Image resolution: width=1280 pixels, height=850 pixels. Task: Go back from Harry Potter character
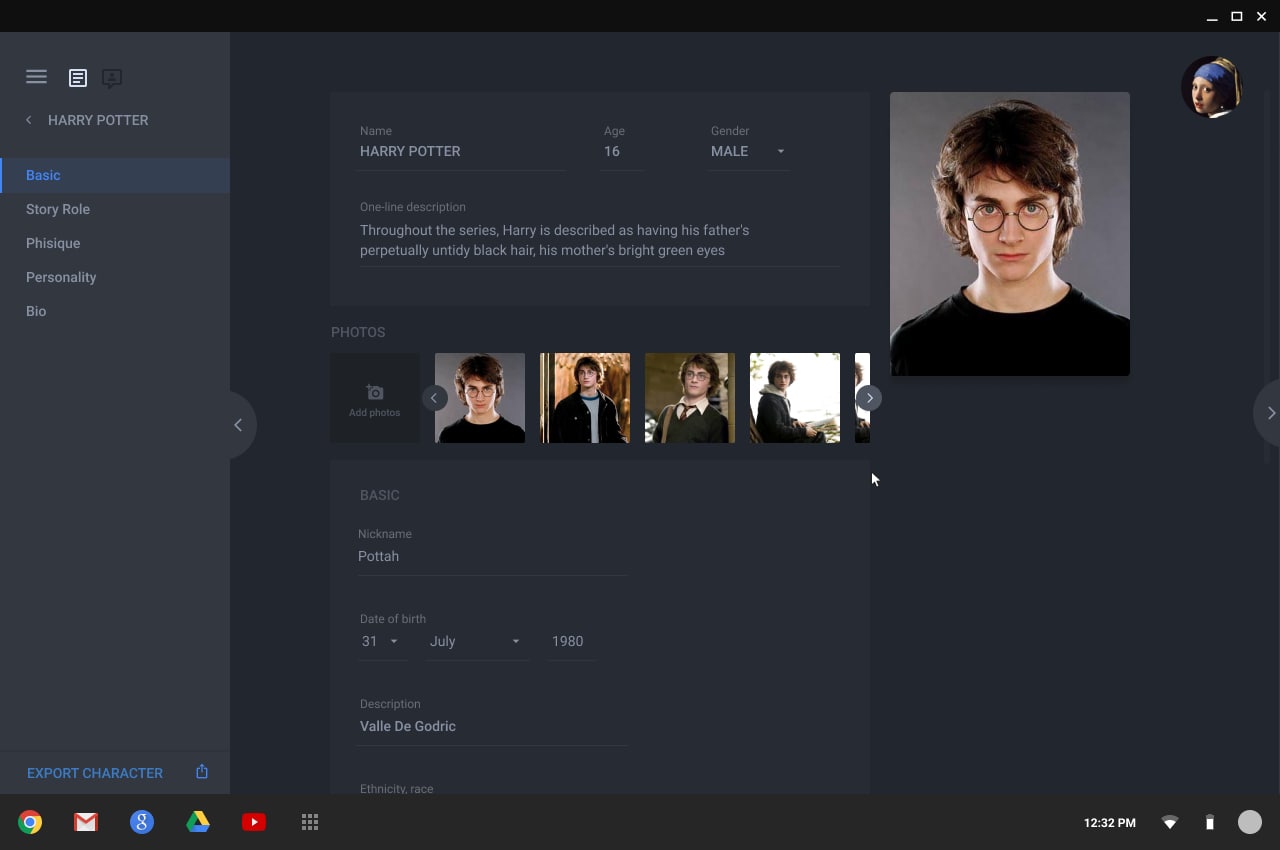click(29, 120)
